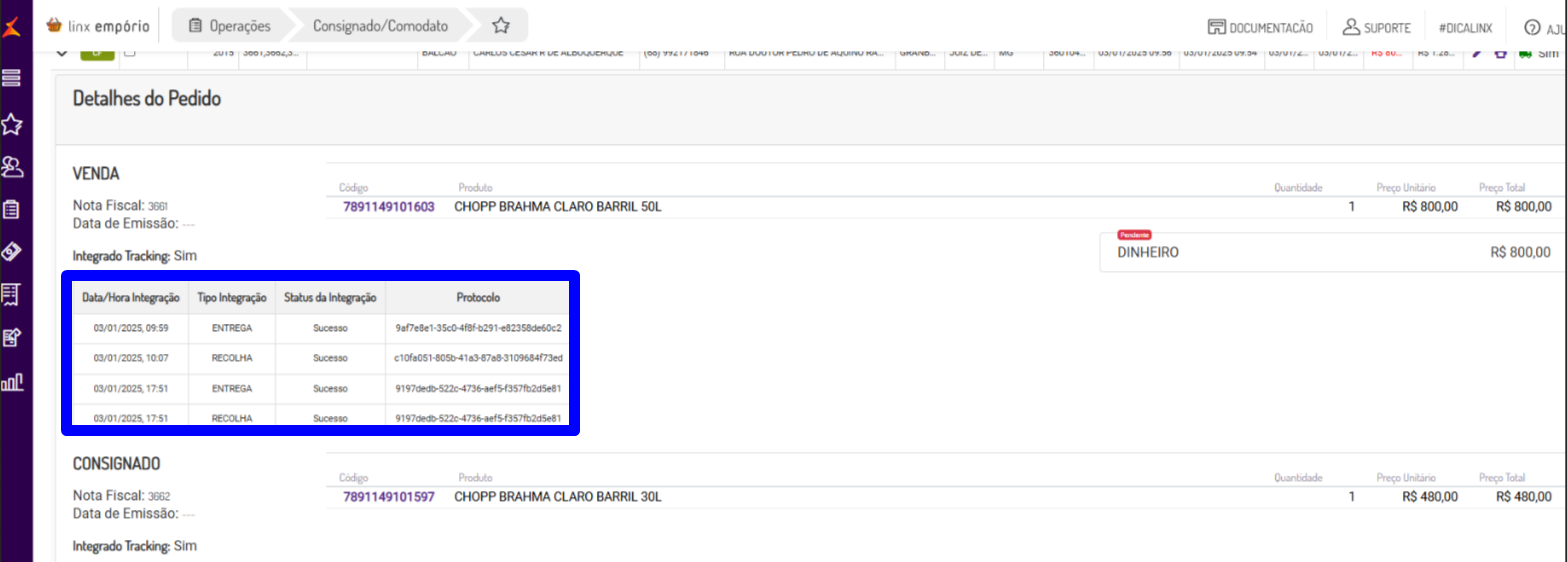Click product CHOPP BRAHMA CLARO BARRIL 50L

pyautogui.click(x=558, y=207)
